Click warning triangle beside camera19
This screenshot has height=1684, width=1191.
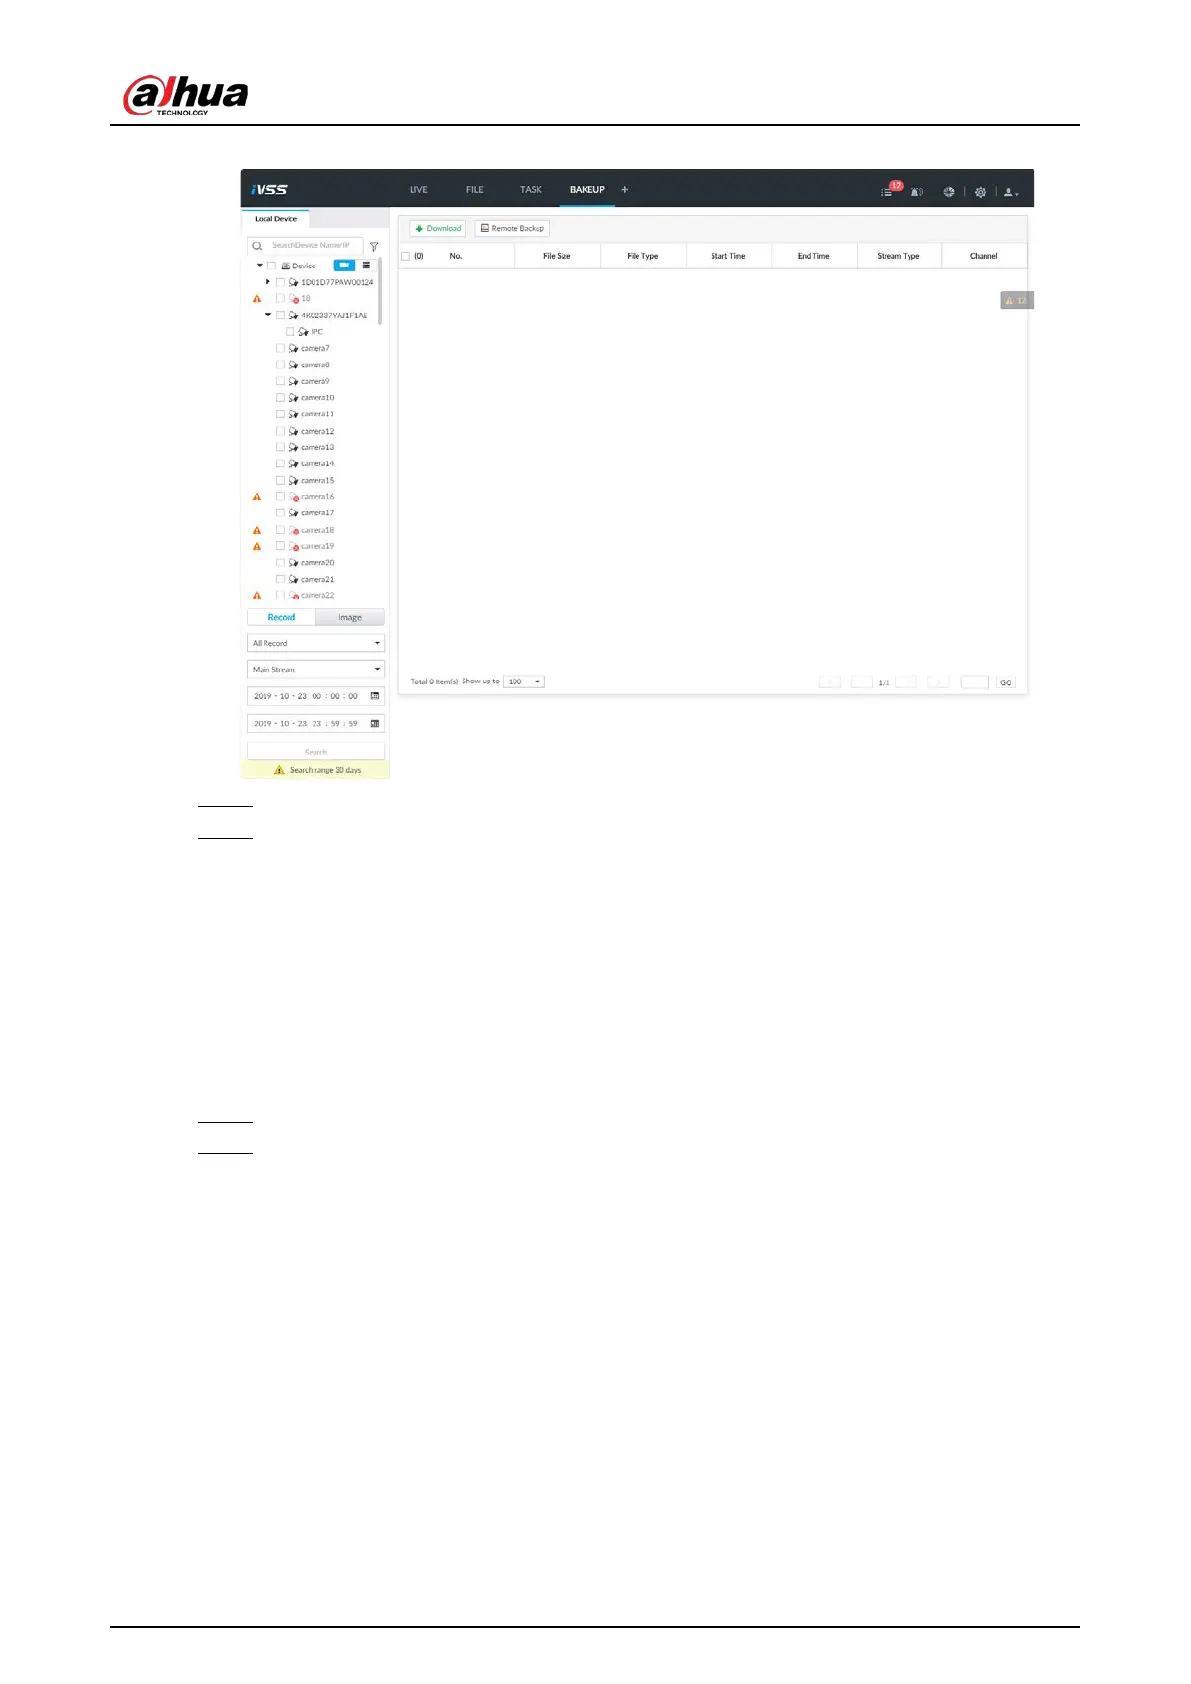click(257, 546)
